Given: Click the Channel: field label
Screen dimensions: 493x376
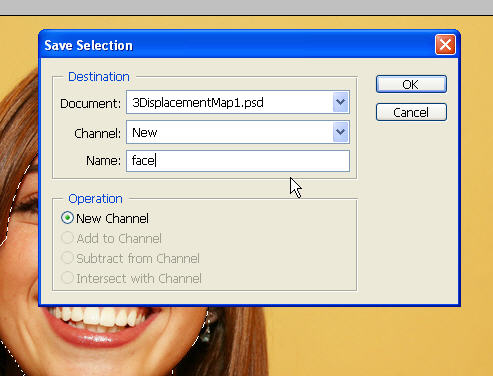Looking at the screenshot, I should click(97, 134).
